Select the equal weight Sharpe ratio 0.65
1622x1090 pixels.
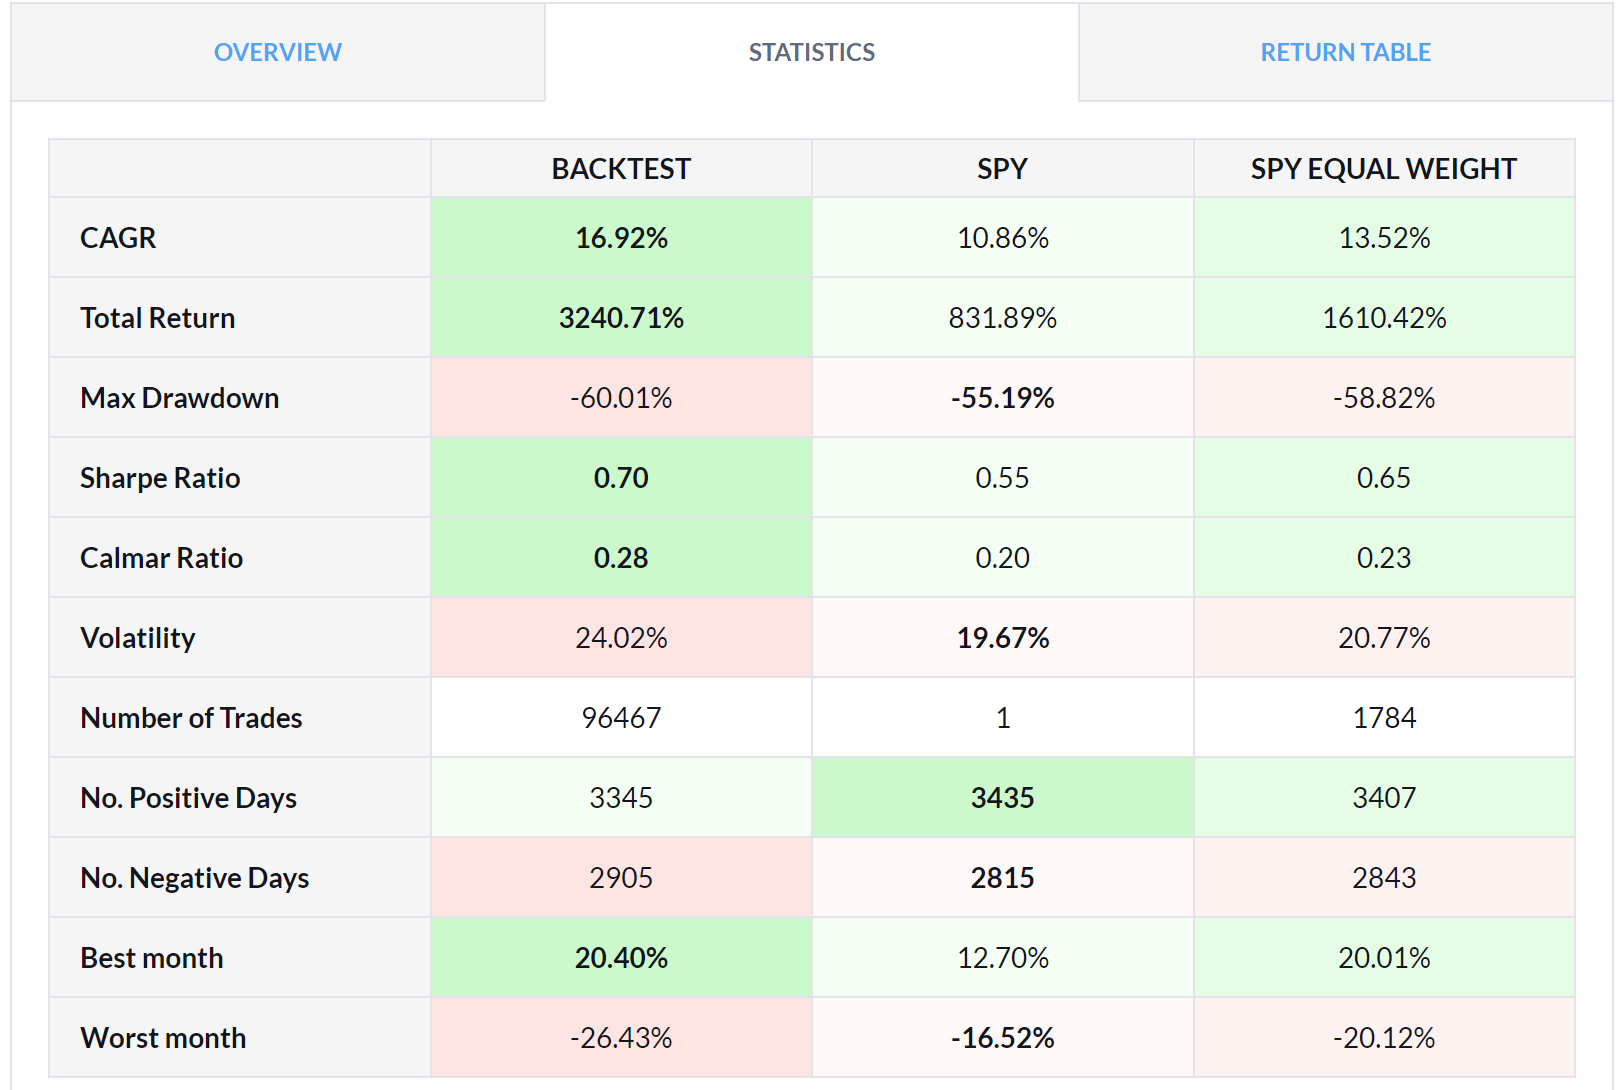(x=1384, y=478)
